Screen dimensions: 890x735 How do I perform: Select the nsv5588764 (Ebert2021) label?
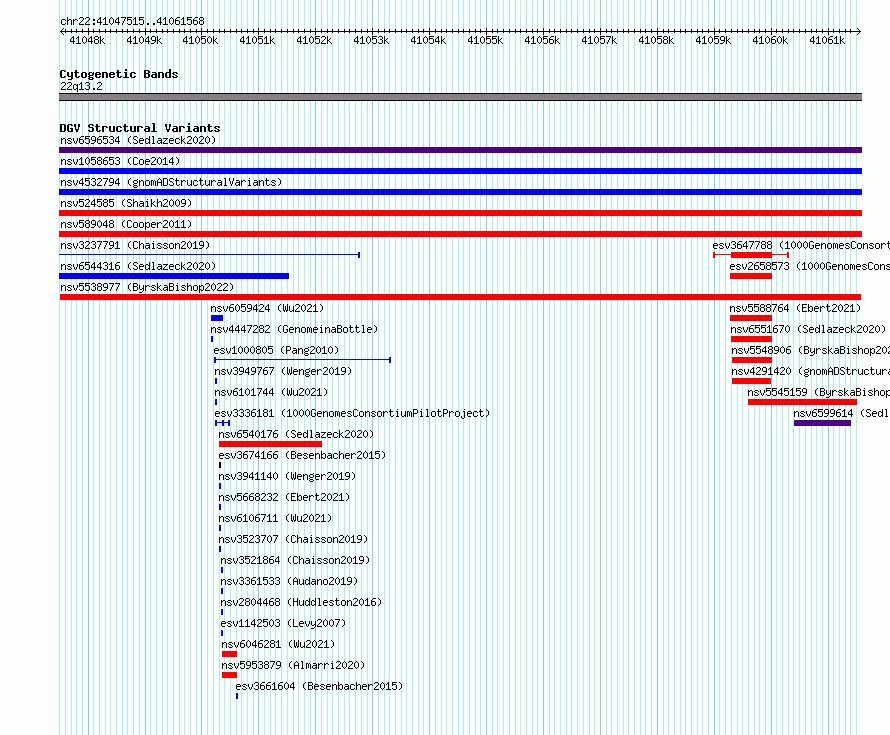(795, 308)
